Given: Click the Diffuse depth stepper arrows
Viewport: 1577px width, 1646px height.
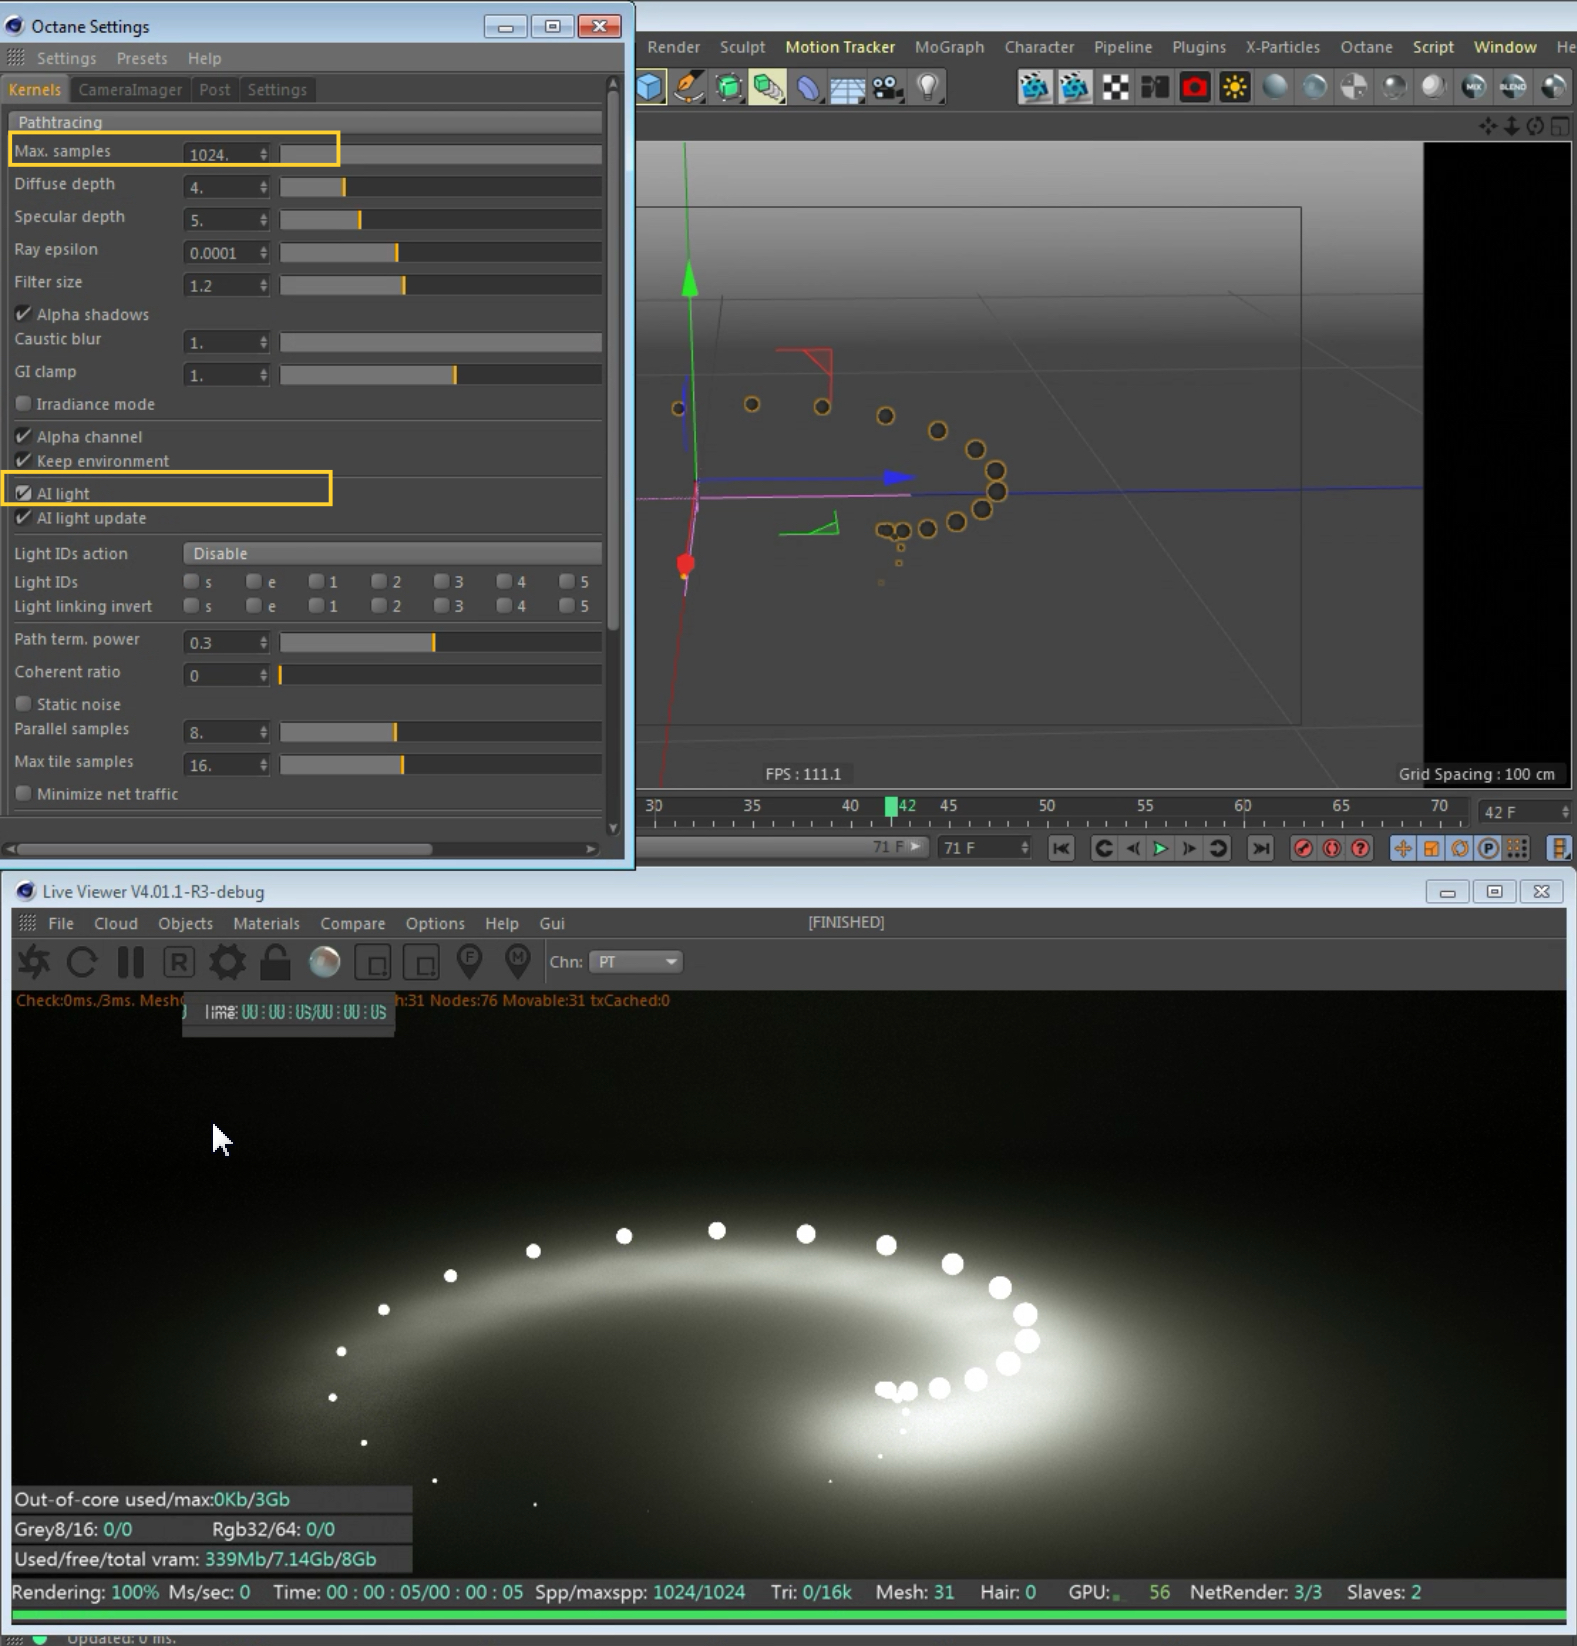Looking at the screenshot, I should 263,187.
